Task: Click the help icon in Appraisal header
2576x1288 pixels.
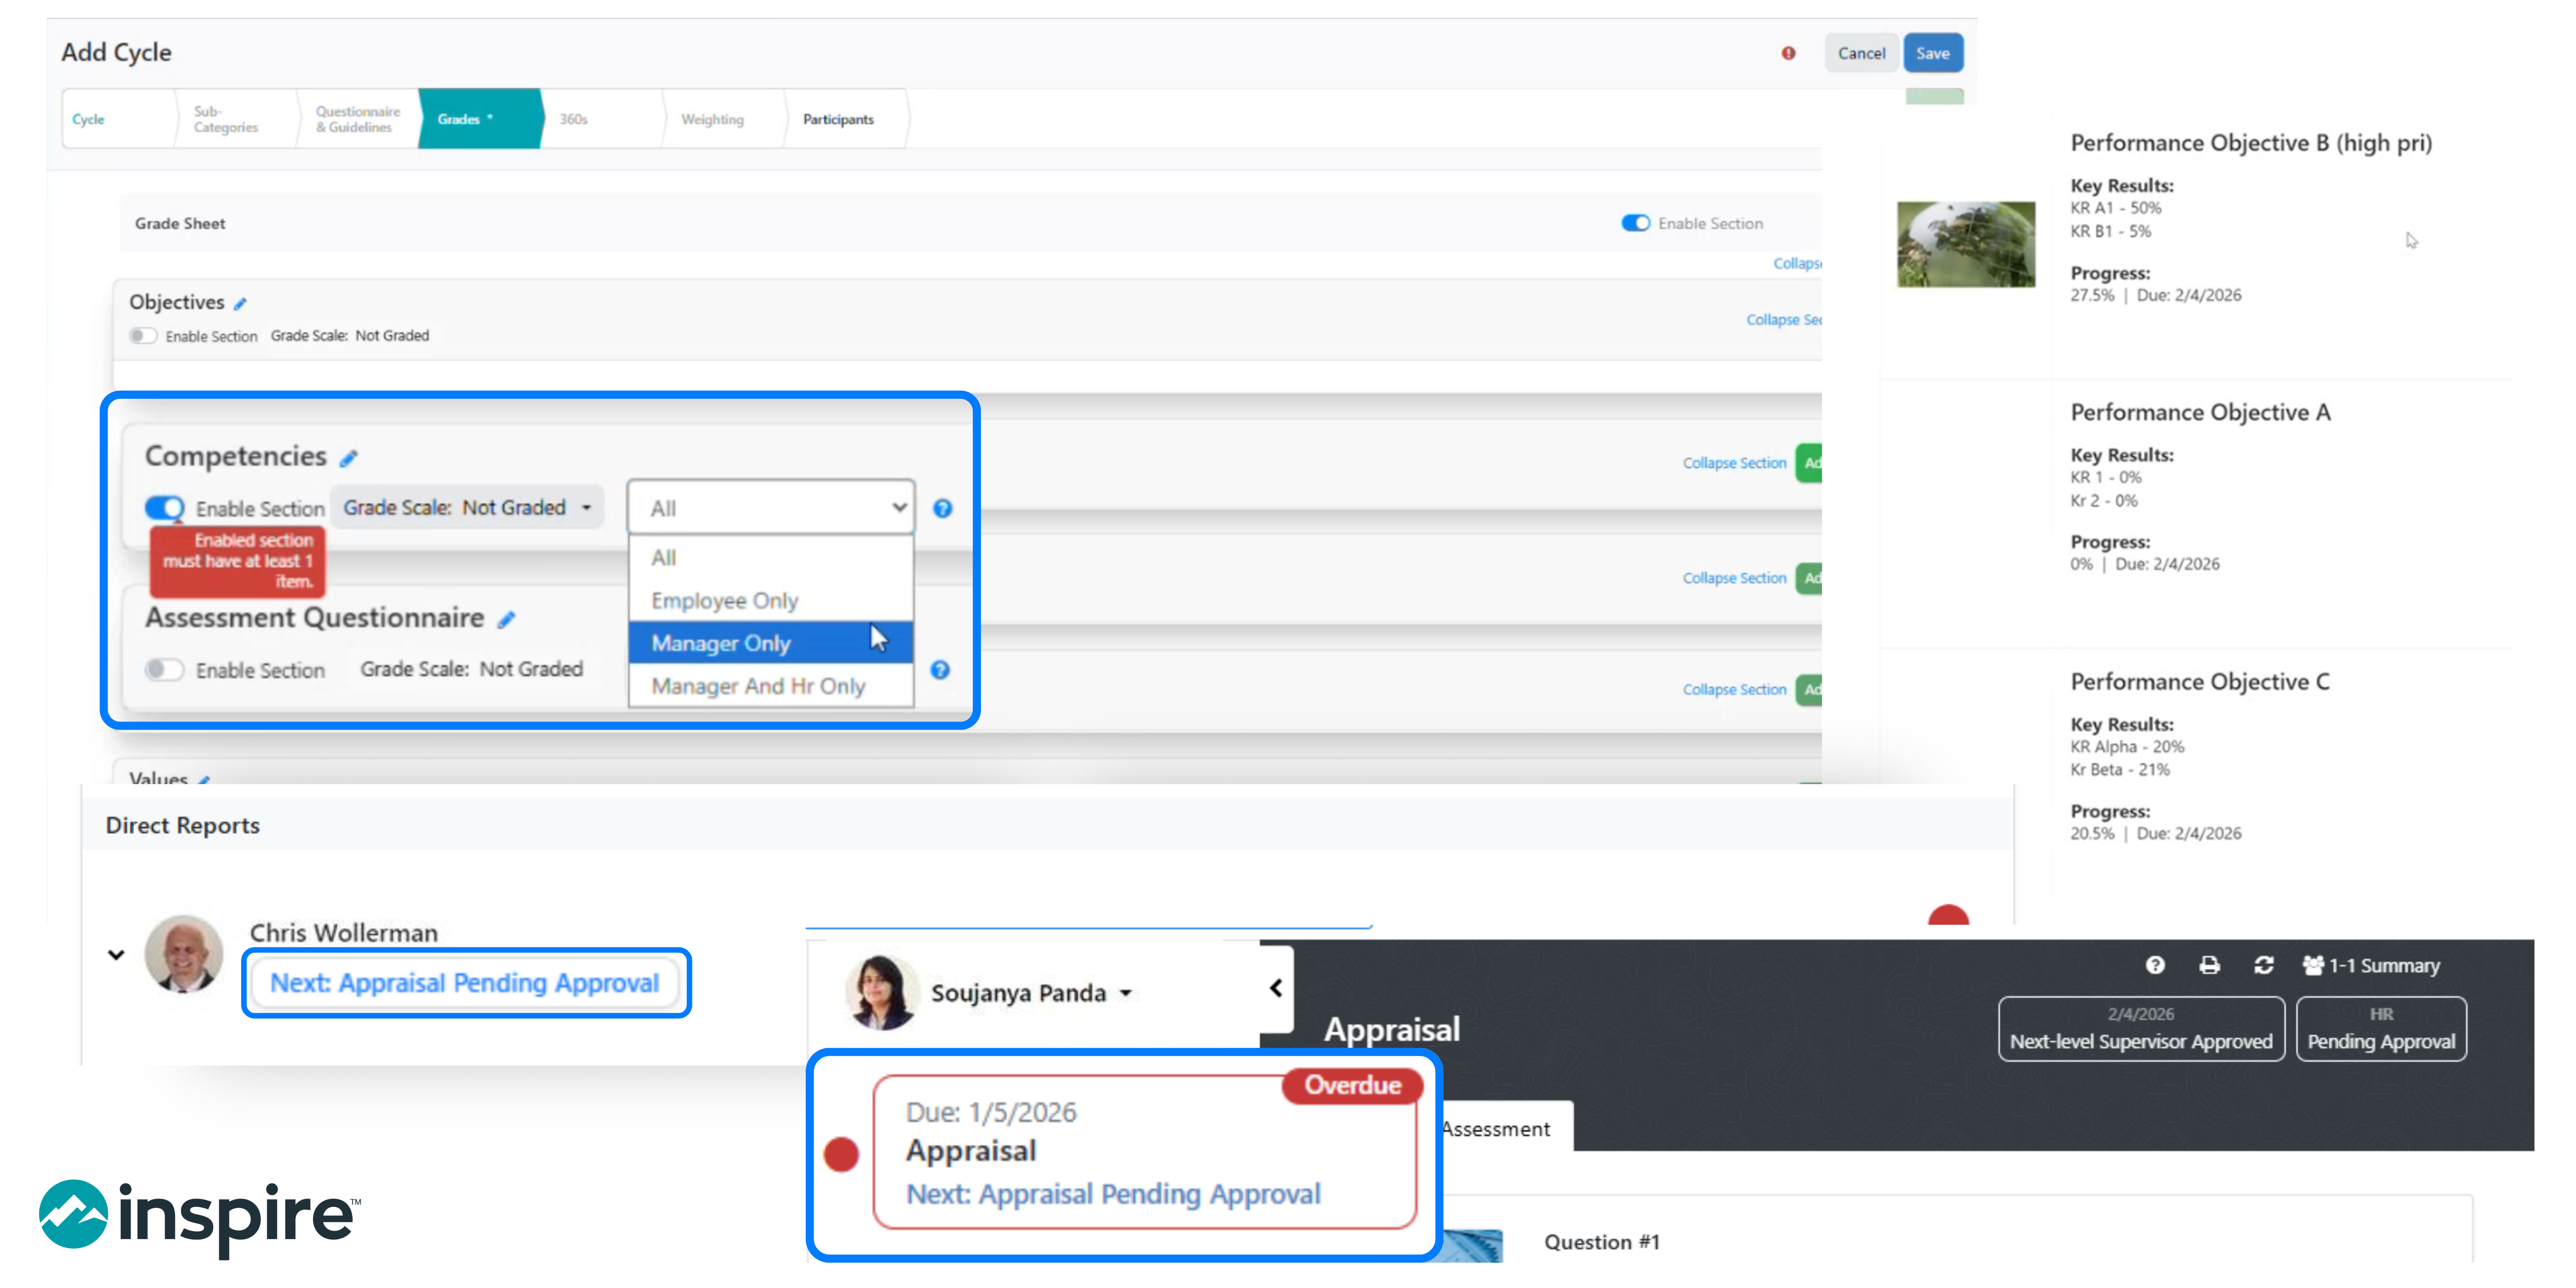Action: [x=2155, y=965]
